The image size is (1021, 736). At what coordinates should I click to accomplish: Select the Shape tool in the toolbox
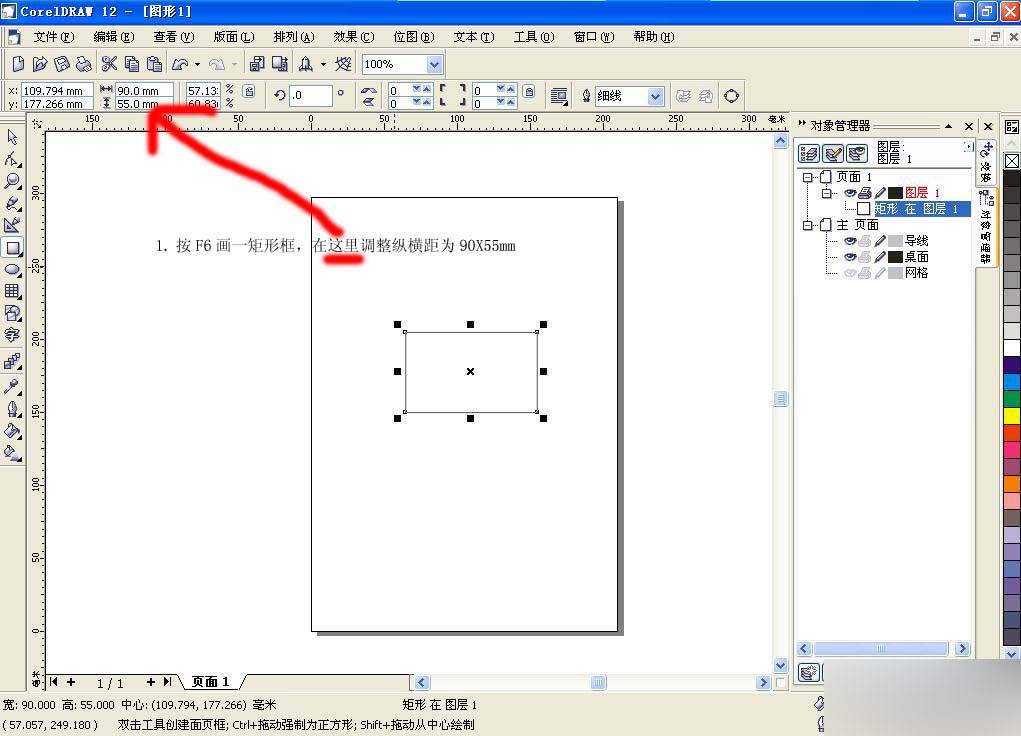click(12, 159)
